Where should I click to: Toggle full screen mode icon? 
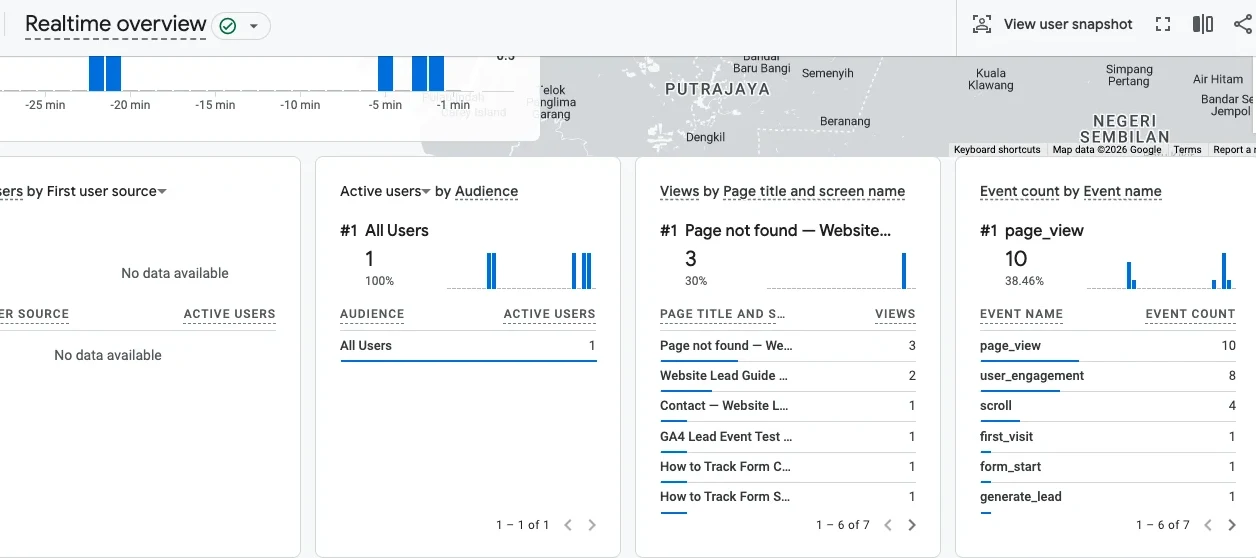coord(1163,24)
